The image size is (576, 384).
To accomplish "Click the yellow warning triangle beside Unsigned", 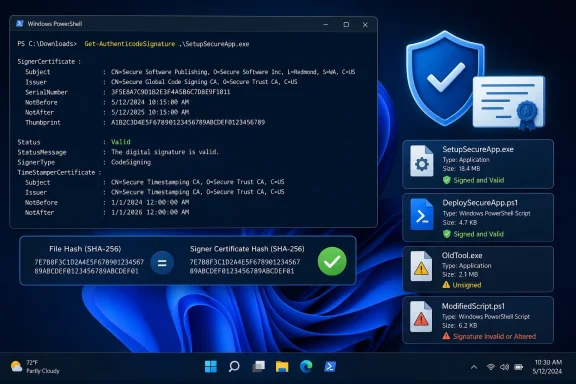I will pos(446,284).
